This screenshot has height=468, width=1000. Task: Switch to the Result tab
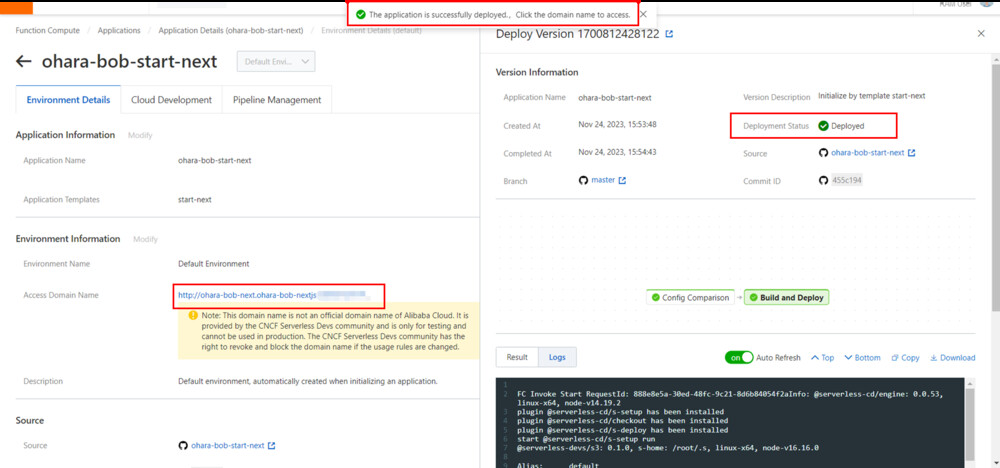[x=517, y=357]
